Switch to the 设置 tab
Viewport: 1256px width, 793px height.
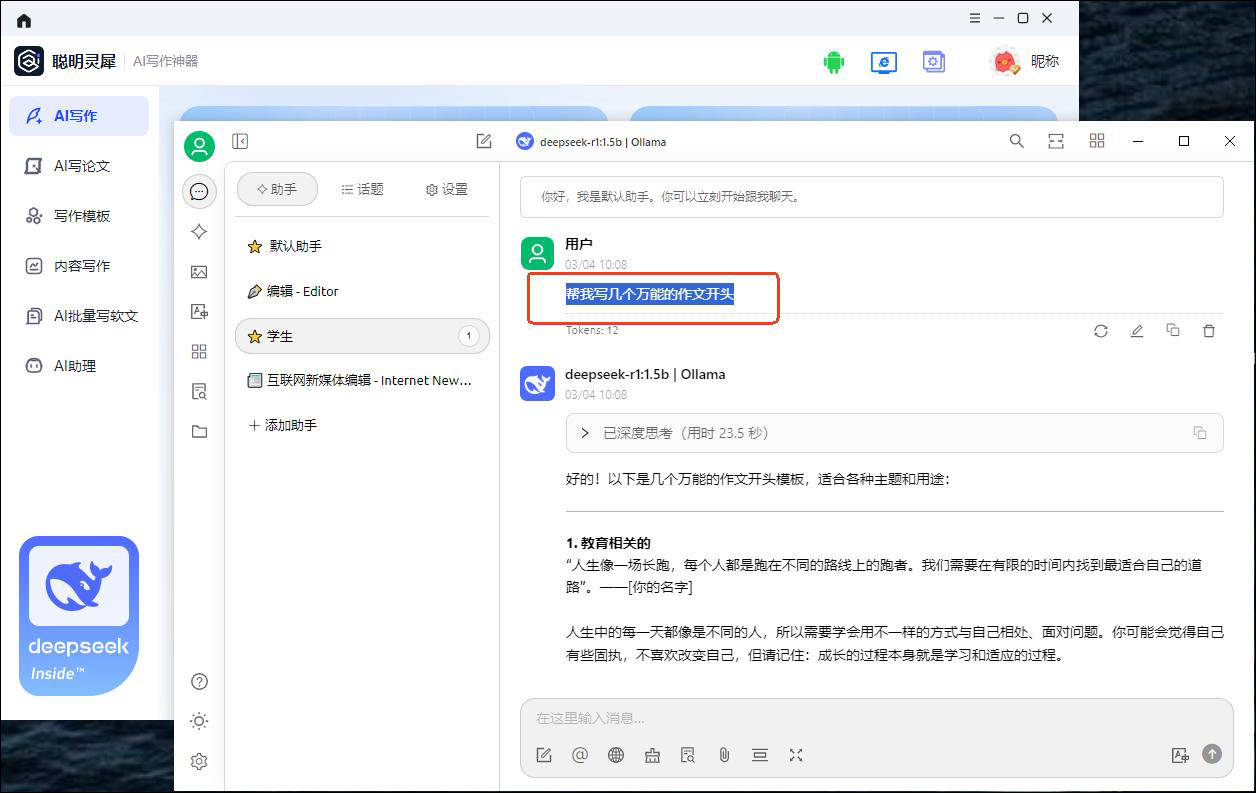[x=447, y=189]
